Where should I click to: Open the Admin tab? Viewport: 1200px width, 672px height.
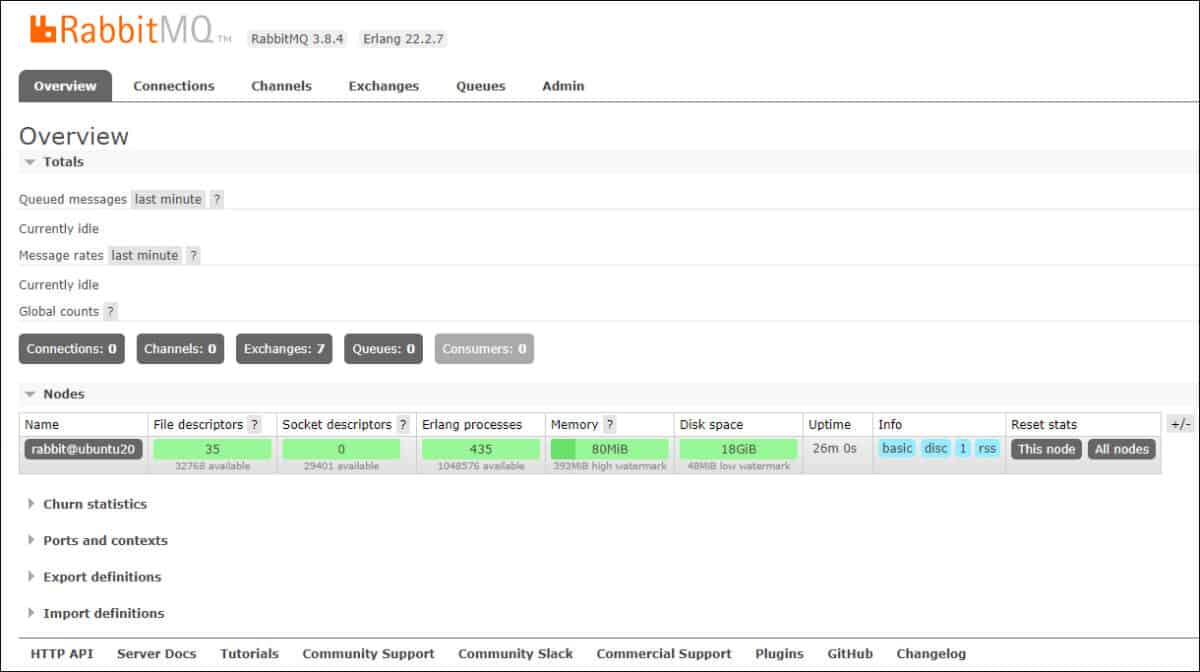coord(562,86)
